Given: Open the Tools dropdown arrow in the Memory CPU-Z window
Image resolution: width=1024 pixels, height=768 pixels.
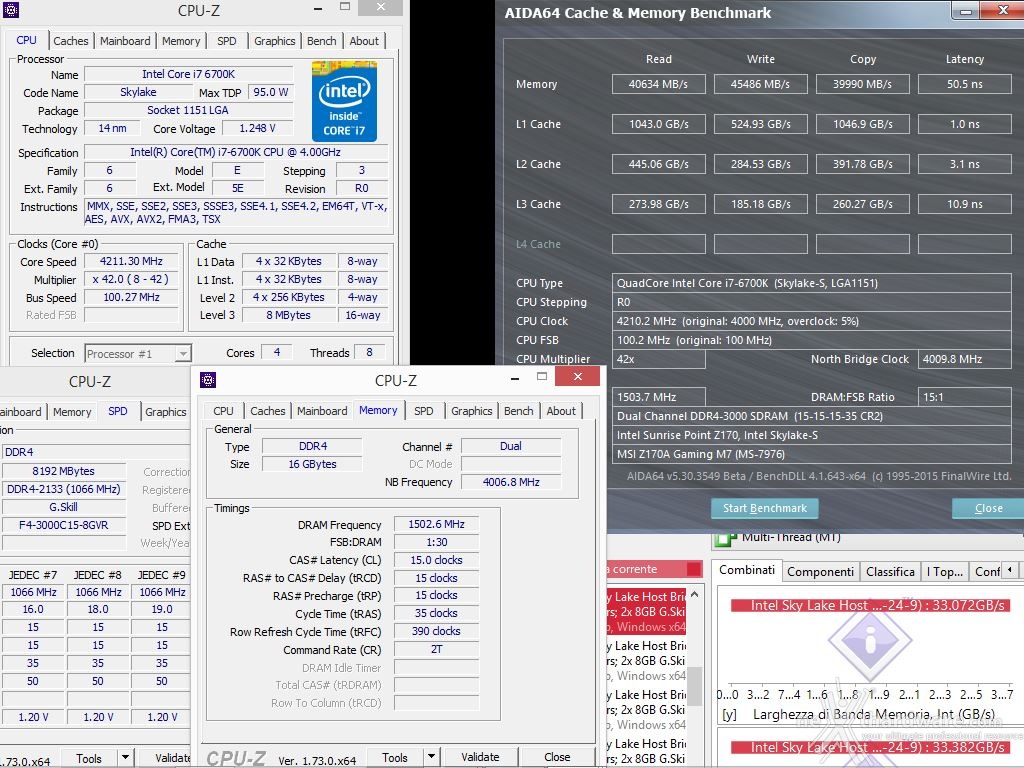Looking at the screenshot, I should point(431,756).
